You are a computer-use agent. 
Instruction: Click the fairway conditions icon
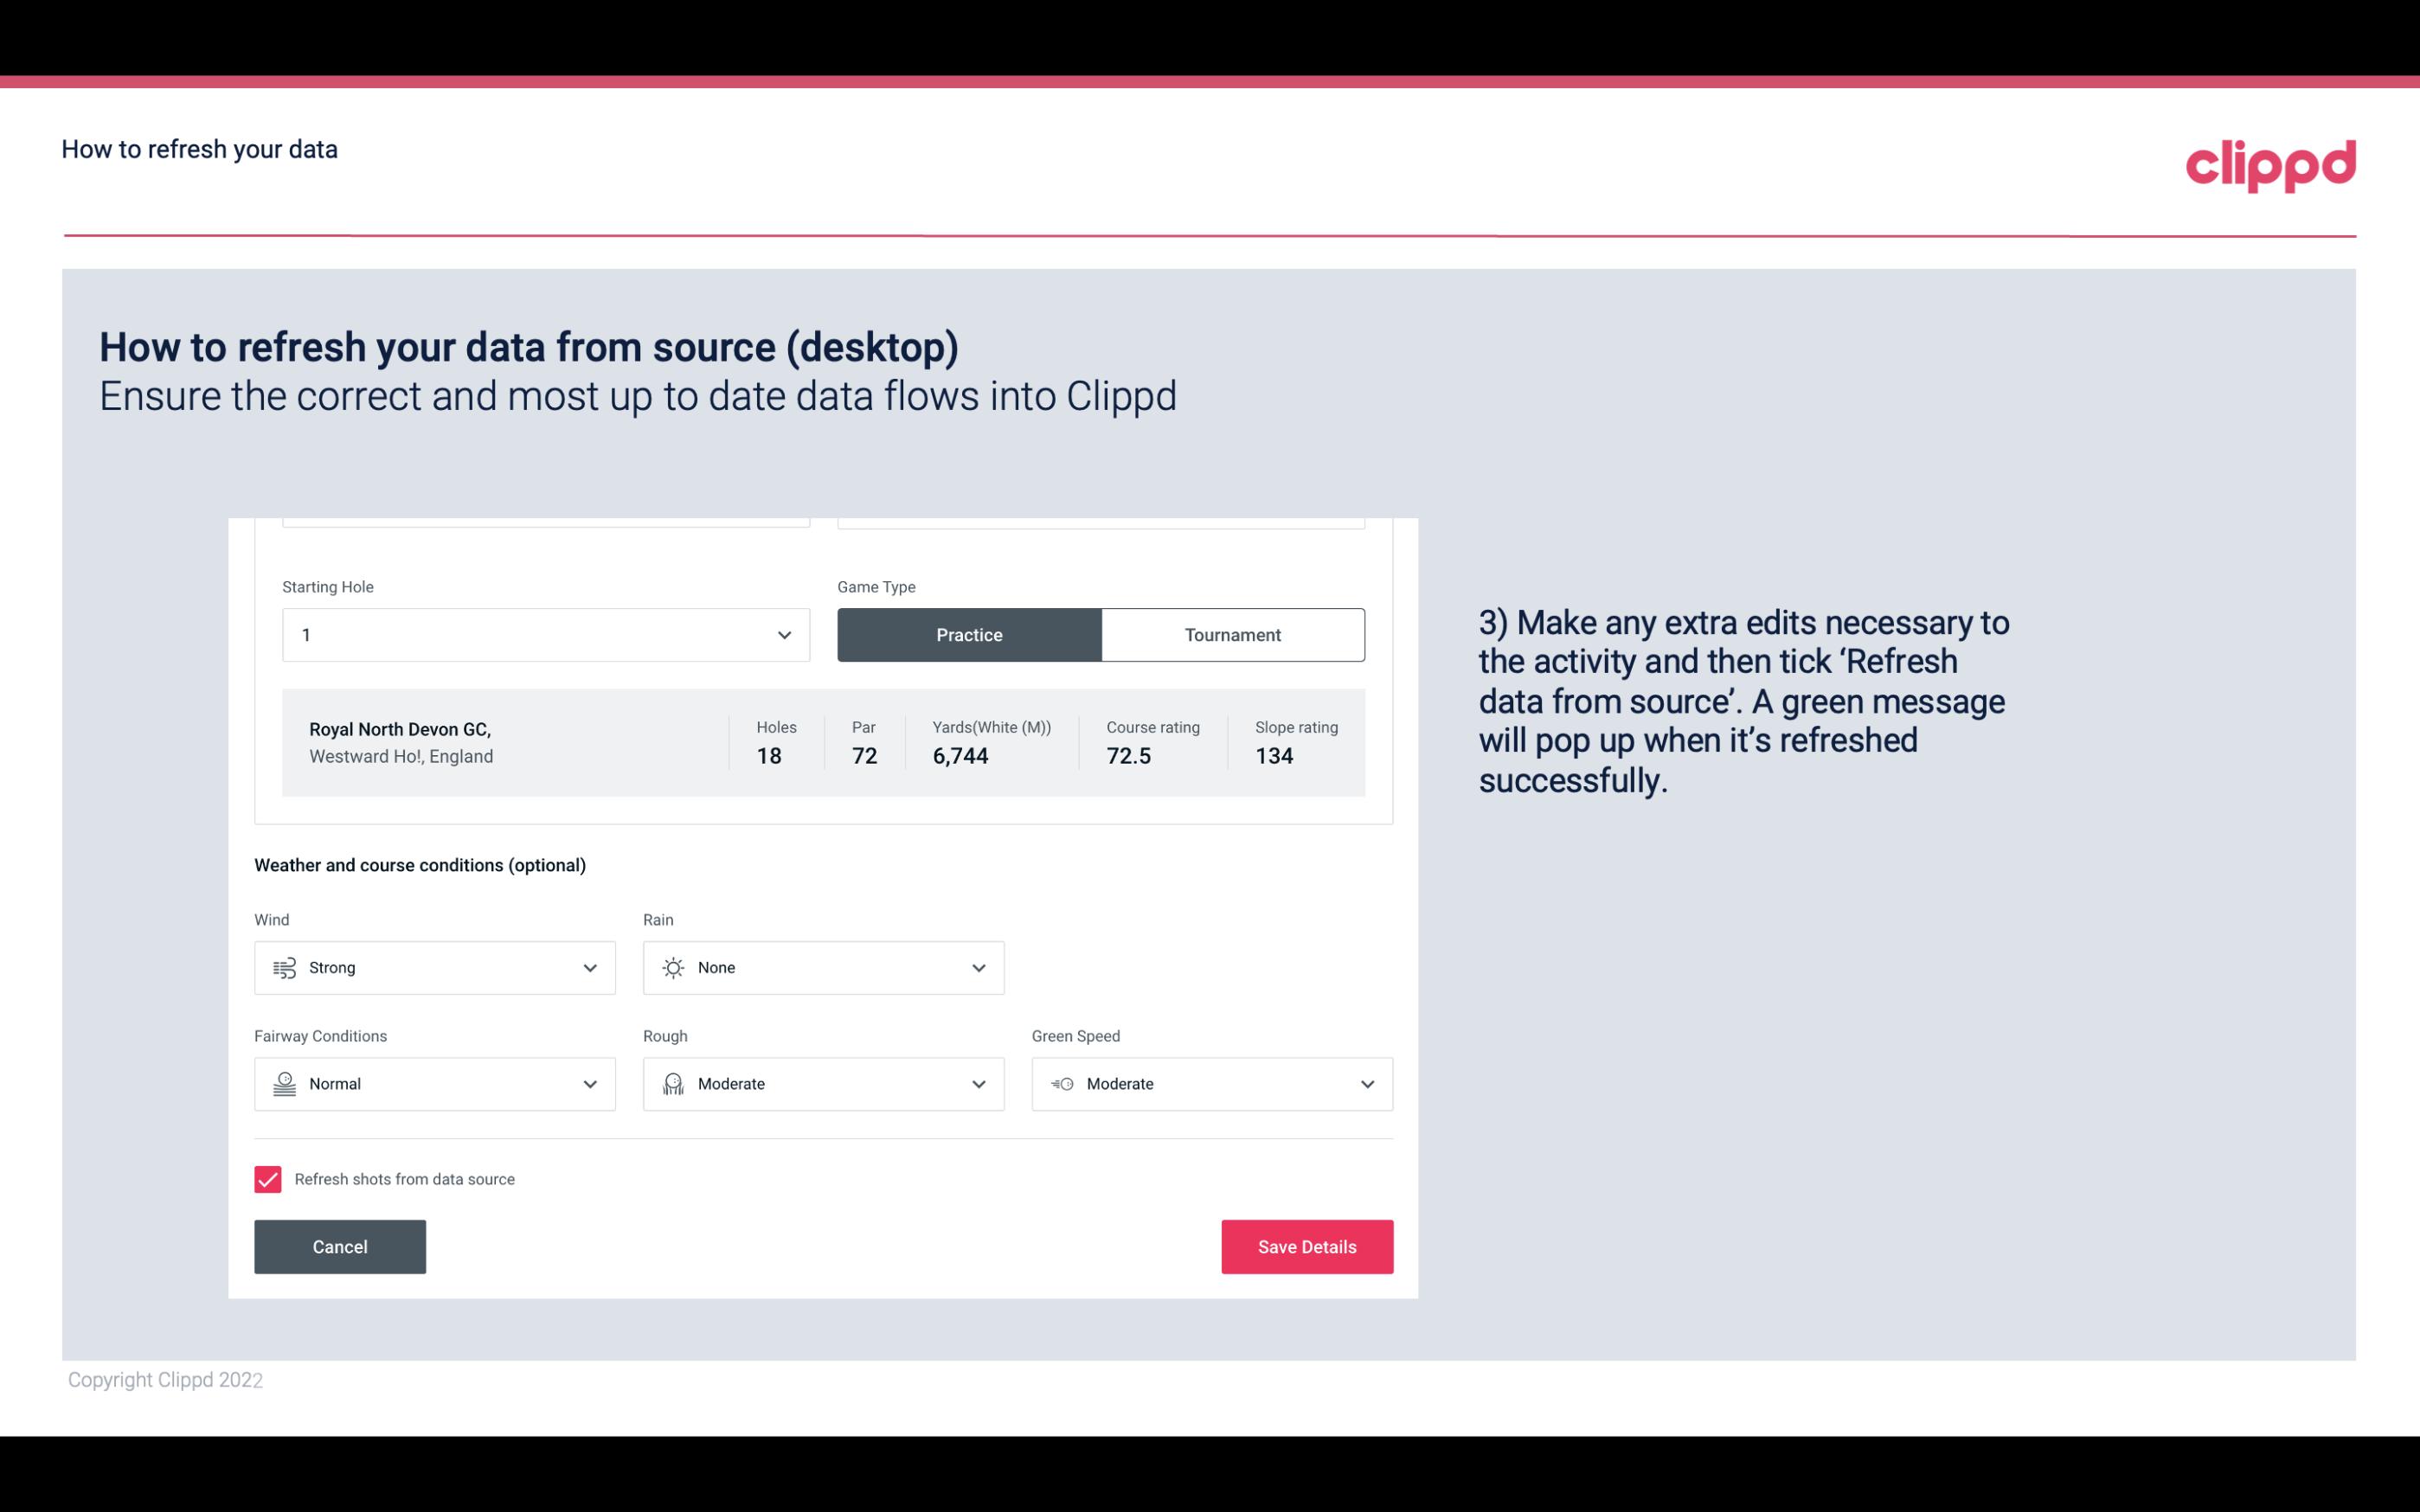click(x=284, y=1084)
